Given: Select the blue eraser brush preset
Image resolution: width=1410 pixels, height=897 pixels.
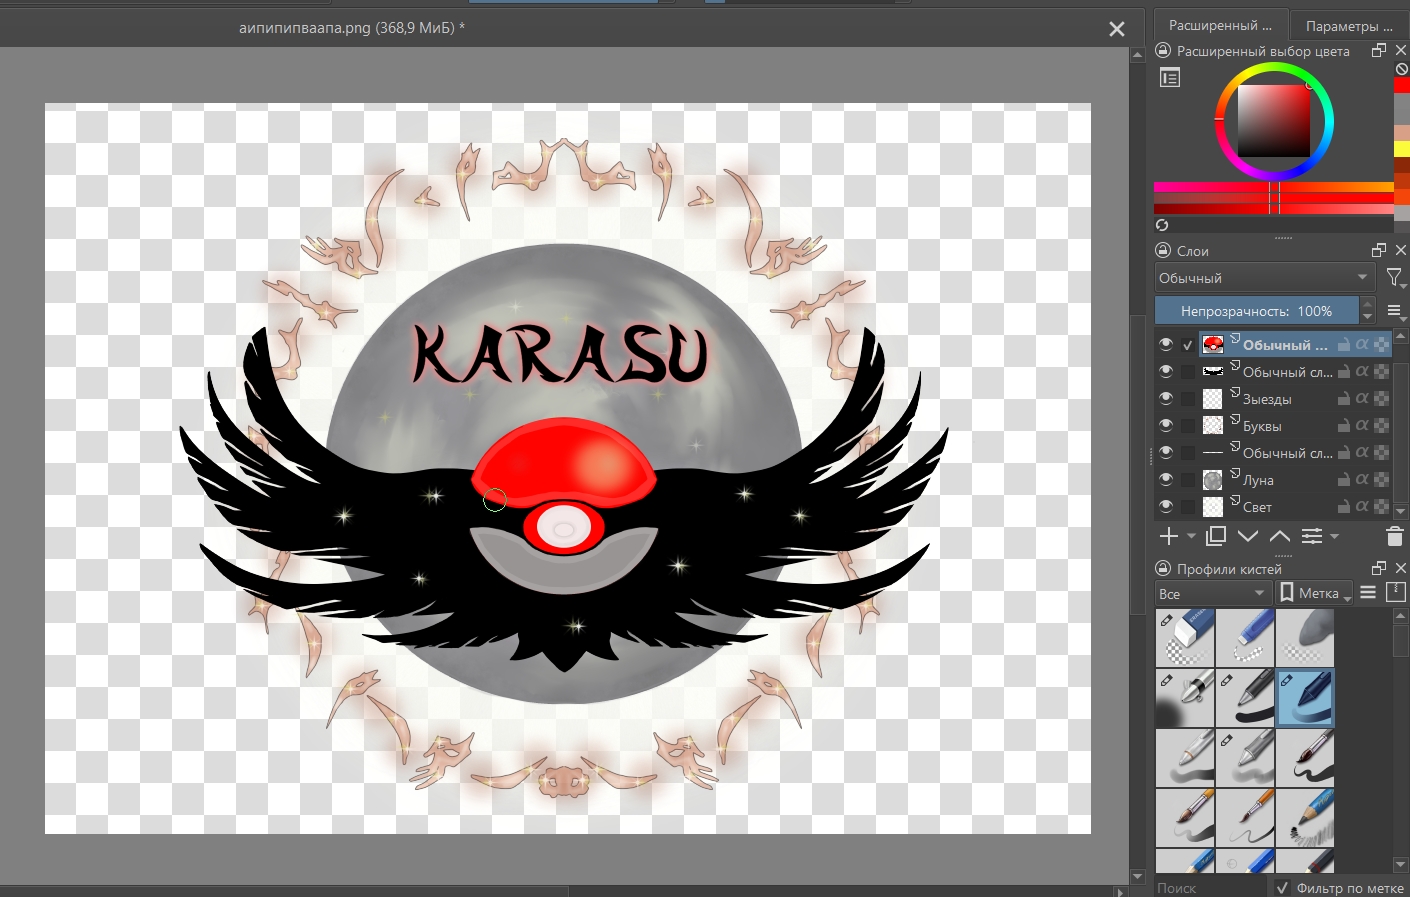Looking at the screenshot, I should (x=1185, y=638).
